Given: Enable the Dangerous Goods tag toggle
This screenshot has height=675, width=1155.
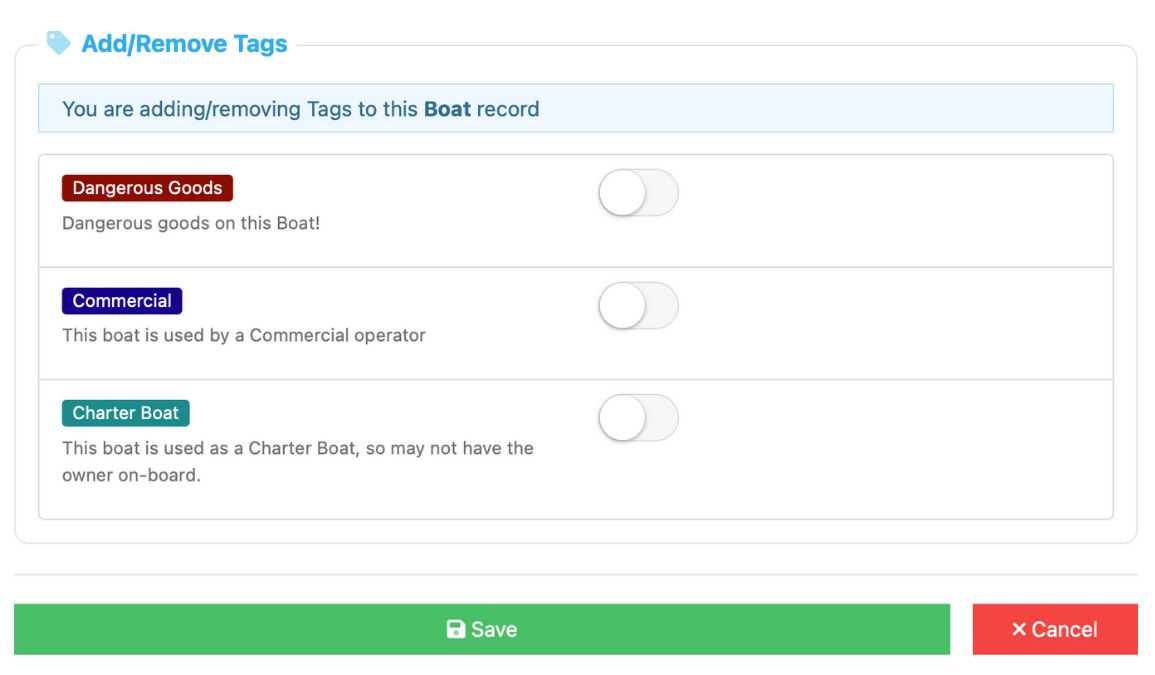Looking at the screenshot, I should point(638,193).
